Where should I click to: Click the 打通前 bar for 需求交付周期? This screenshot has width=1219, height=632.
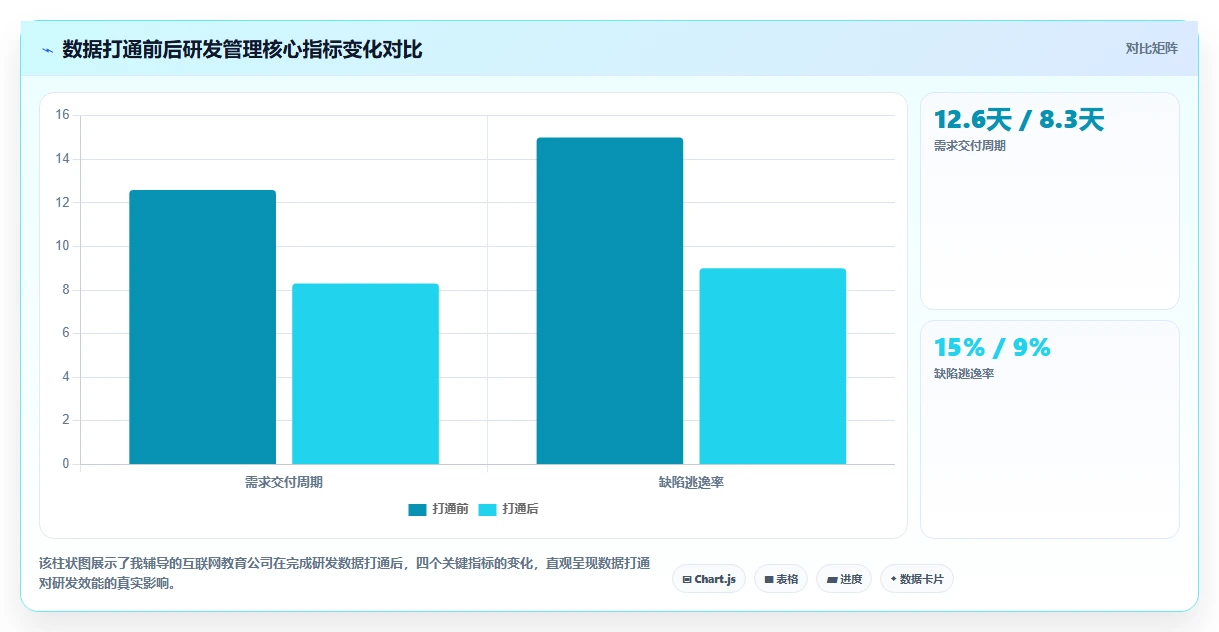203,327
